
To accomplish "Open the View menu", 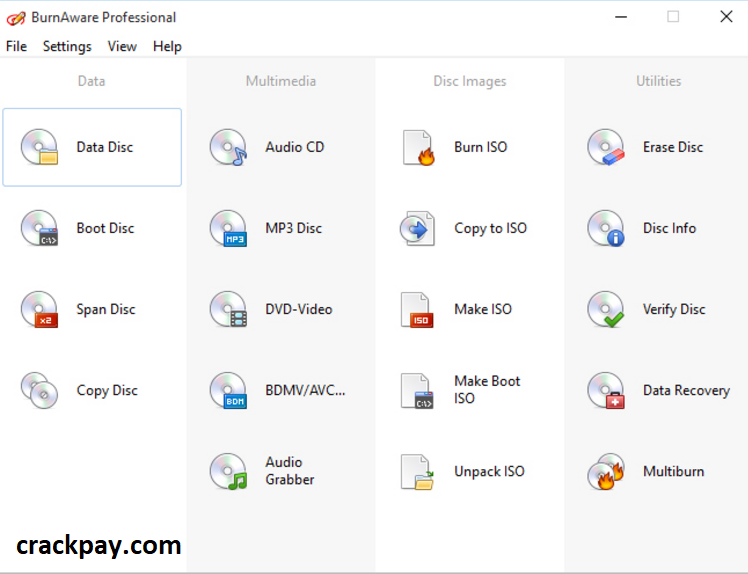I will pos(122,46).
